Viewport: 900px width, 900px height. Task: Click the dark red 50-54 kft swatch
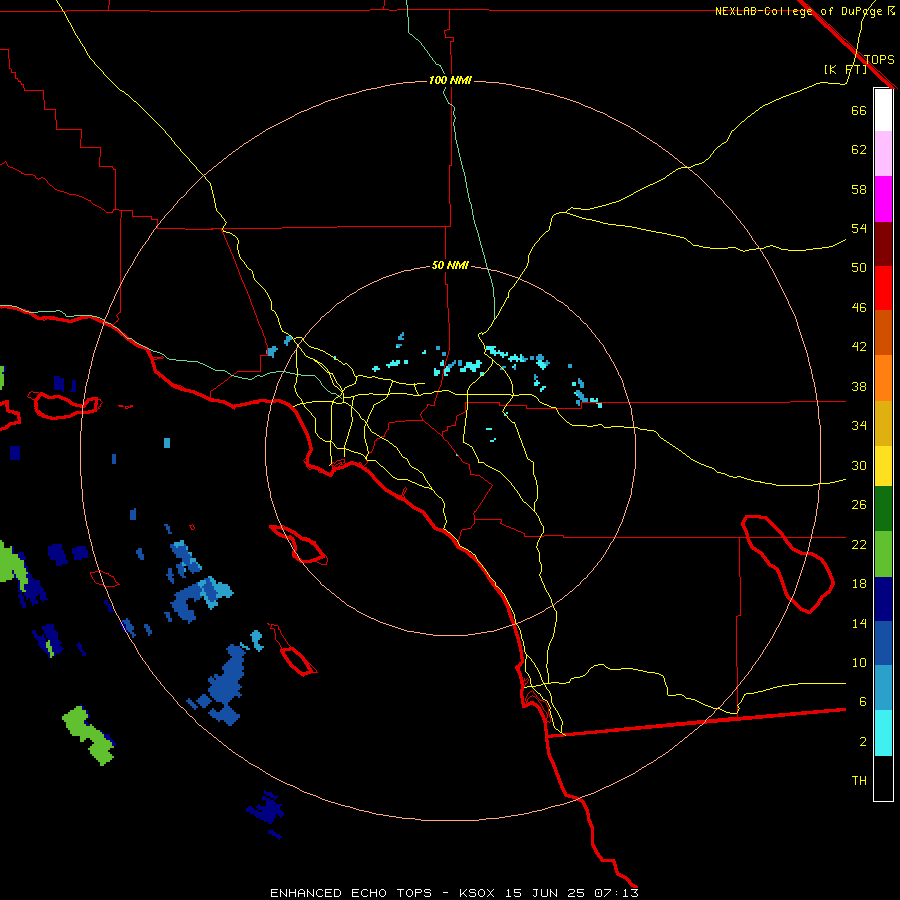(883, 244)
